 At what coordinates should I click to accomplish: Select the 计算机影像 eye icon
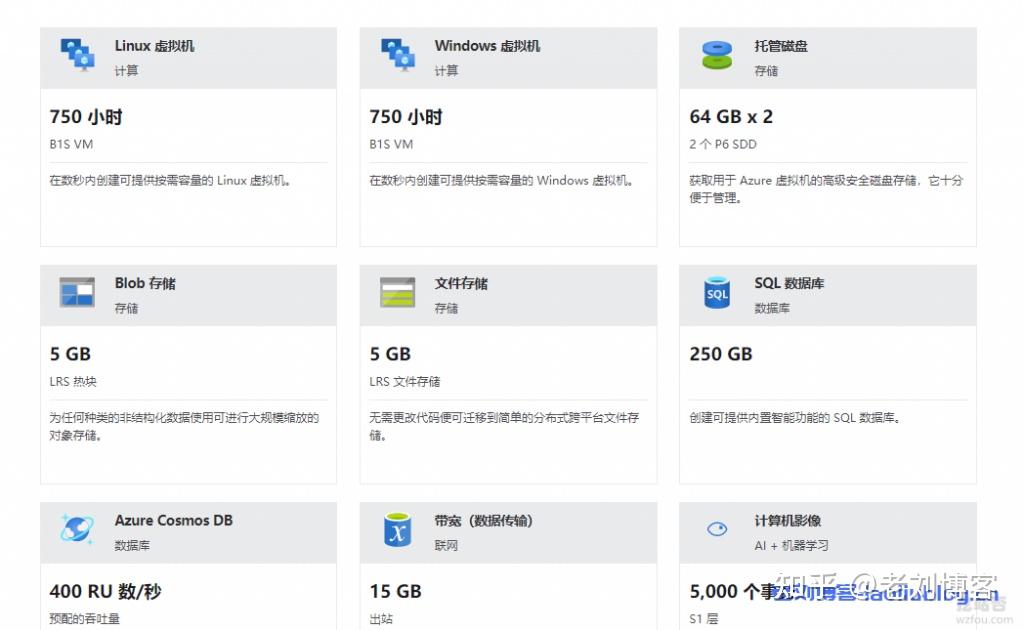coord(716,529)
